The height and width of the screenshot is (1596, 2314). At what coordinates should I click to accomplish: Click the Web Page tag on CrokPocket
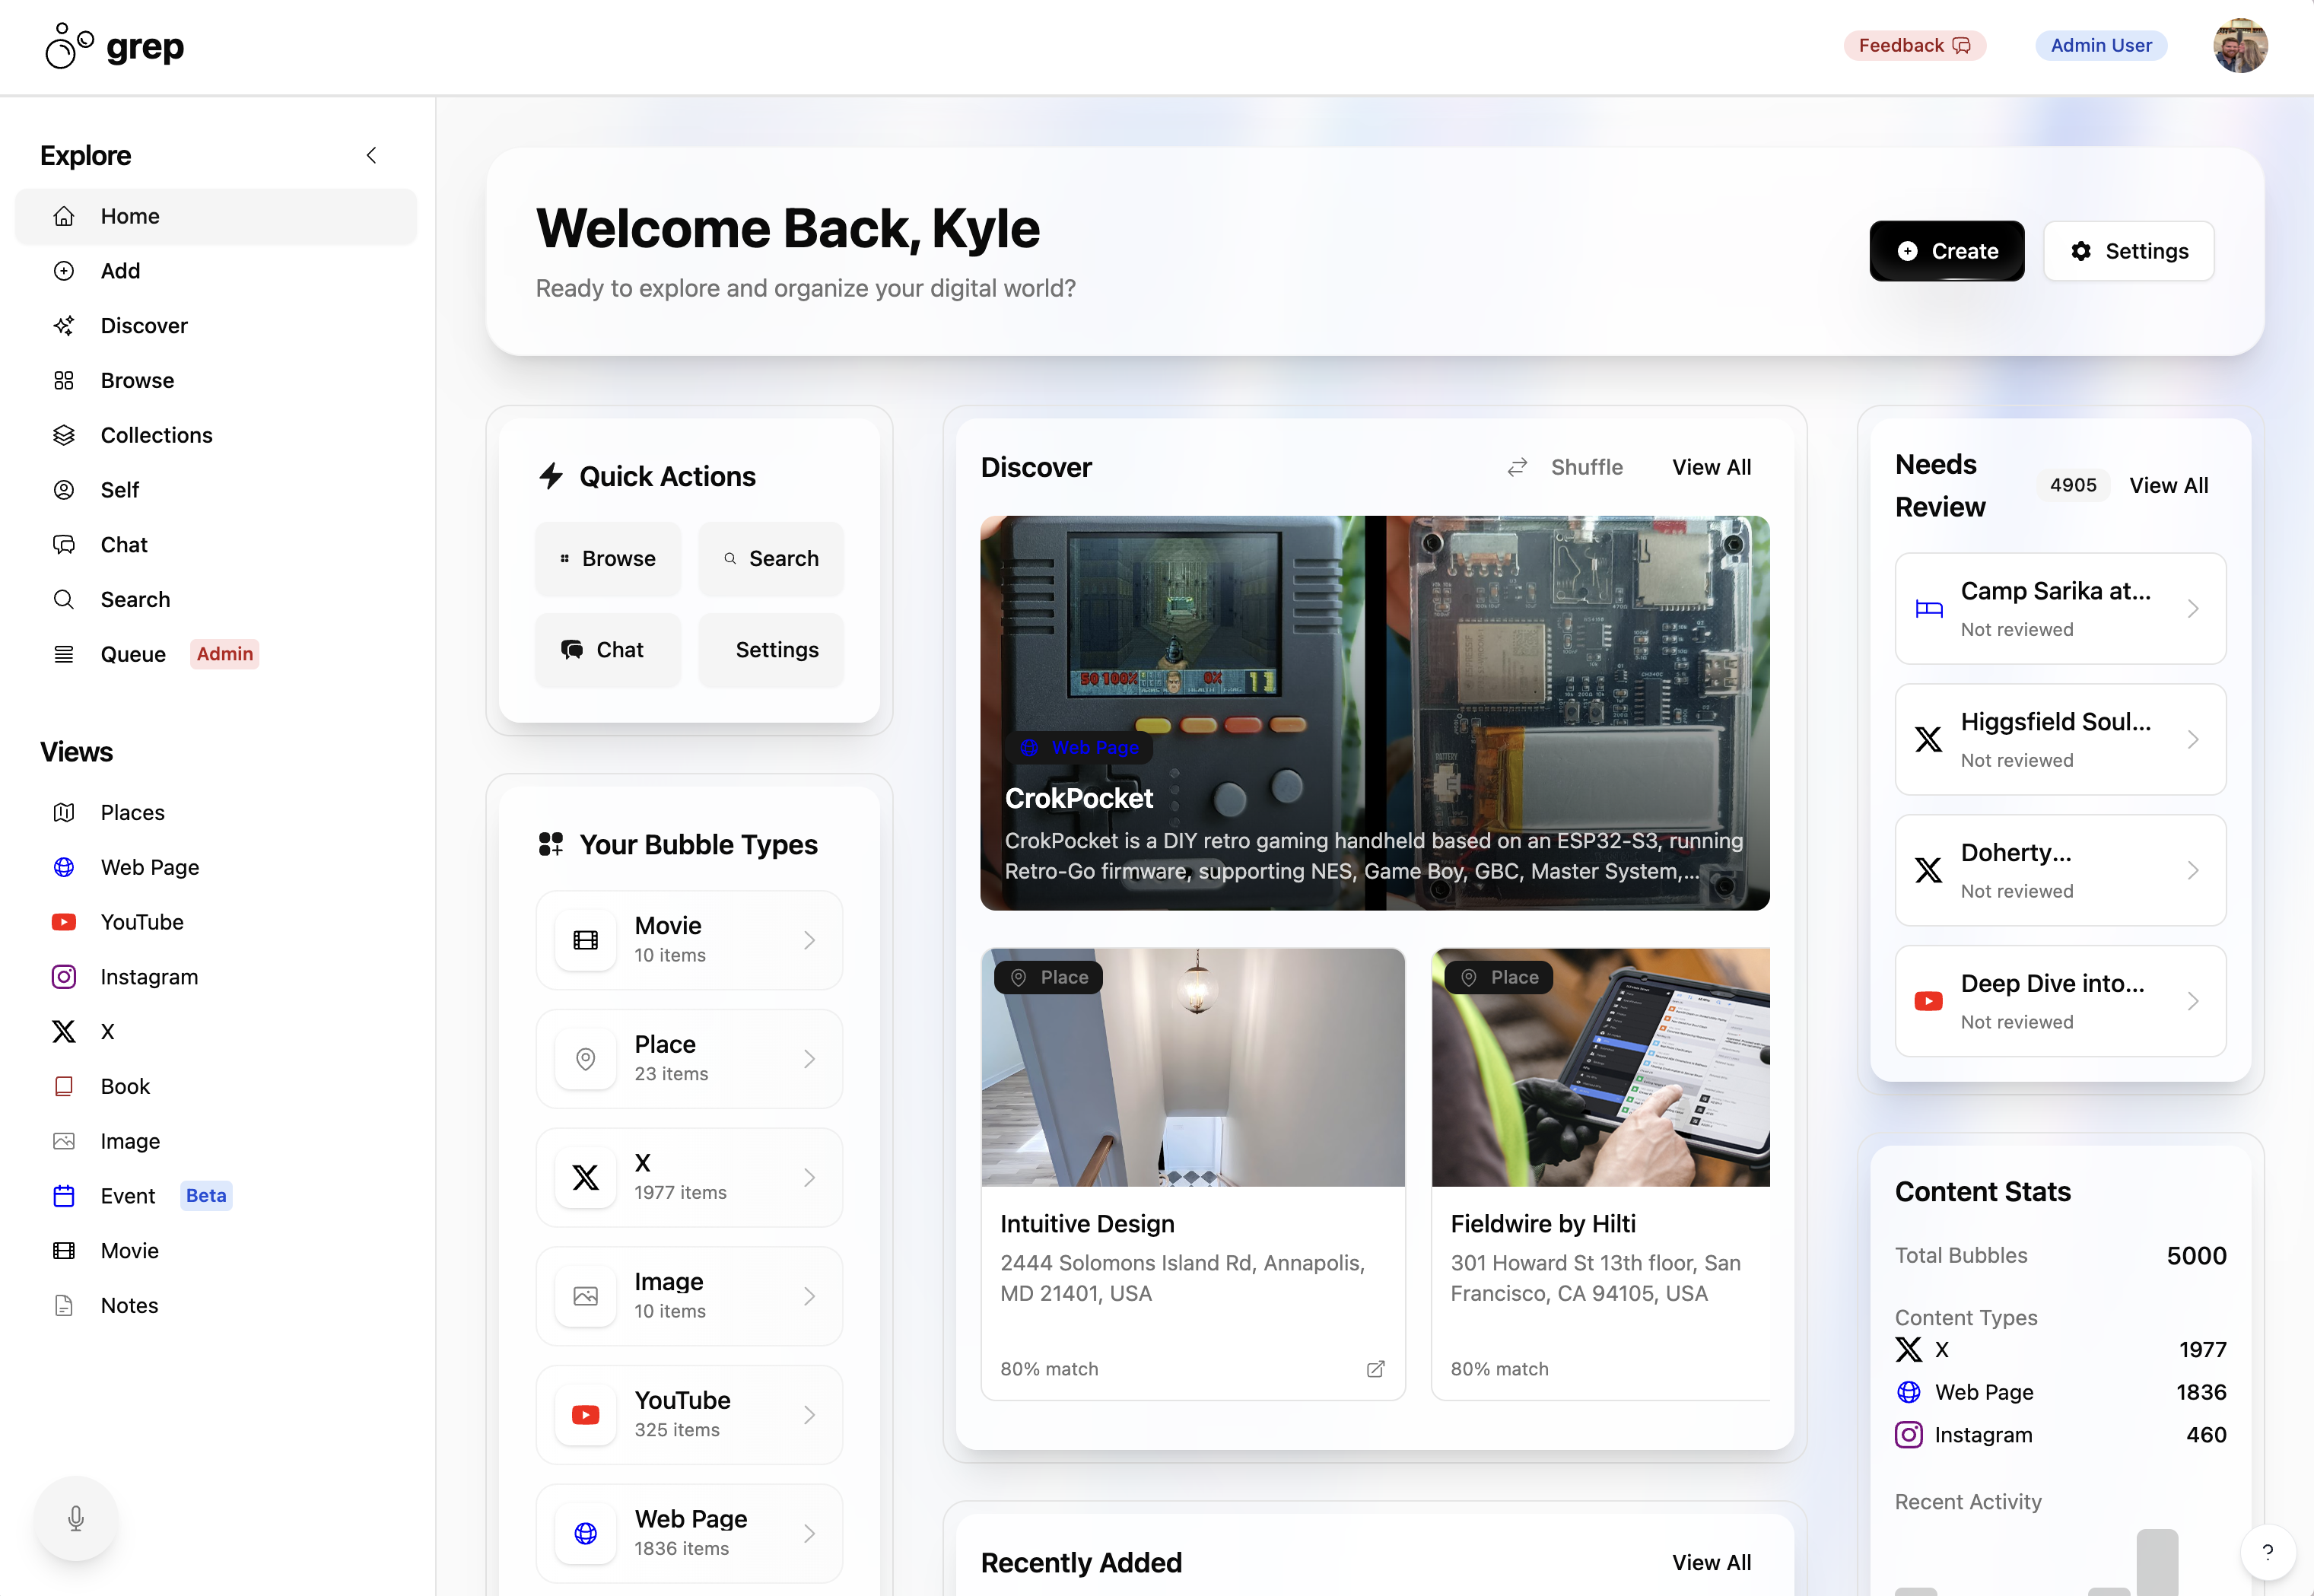coord(1080,747)
